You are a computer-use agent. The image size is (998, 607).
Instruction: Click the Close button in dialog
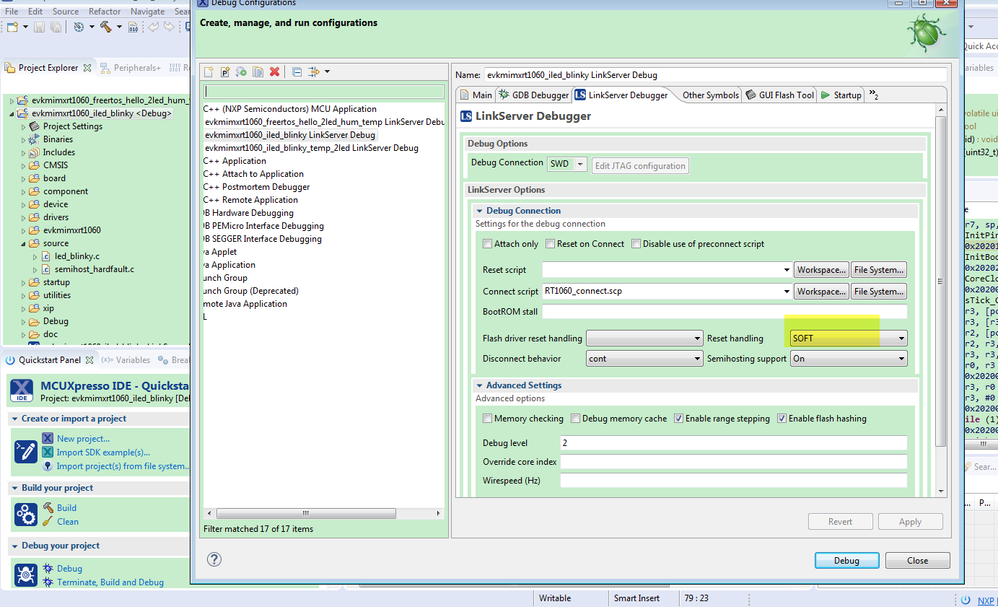917,561
